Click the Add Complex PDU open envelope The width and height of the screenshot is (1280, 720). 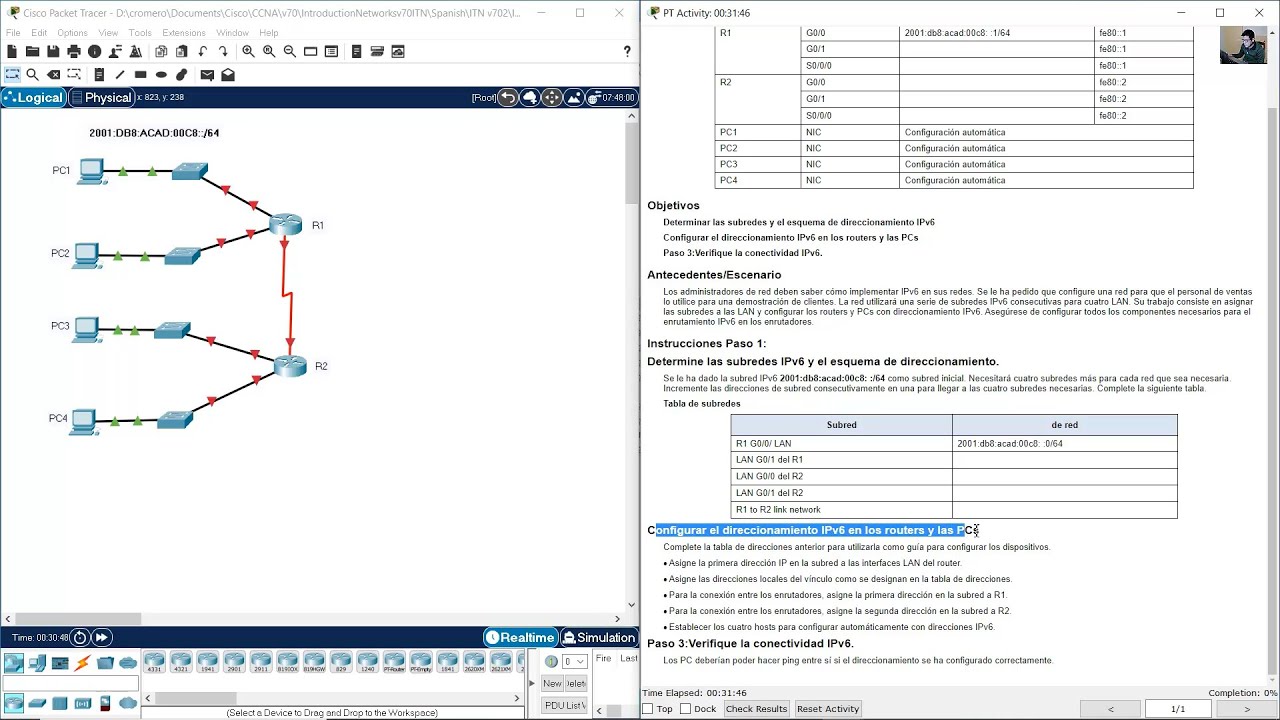228,74
